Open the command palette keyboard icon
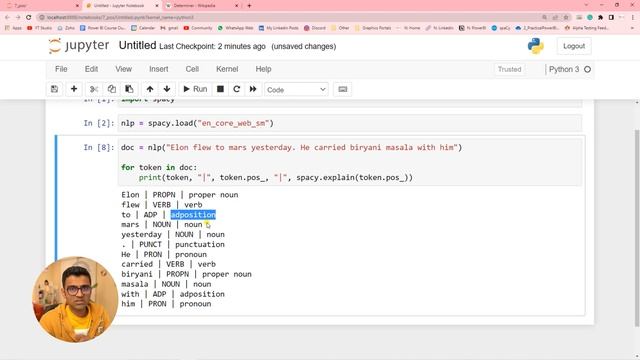640x360 pixels. point(342,89)
